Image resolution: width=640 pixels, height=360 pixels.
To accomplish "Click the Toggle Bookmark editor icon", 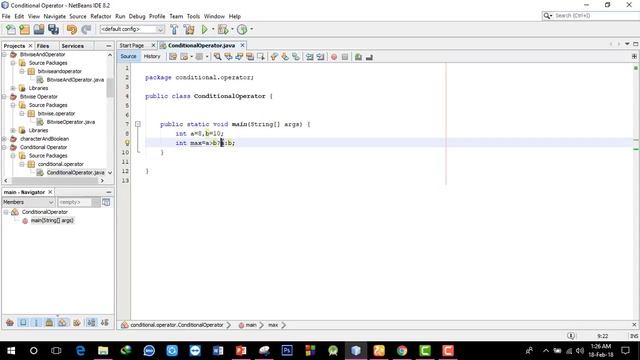I will (296, 57).
